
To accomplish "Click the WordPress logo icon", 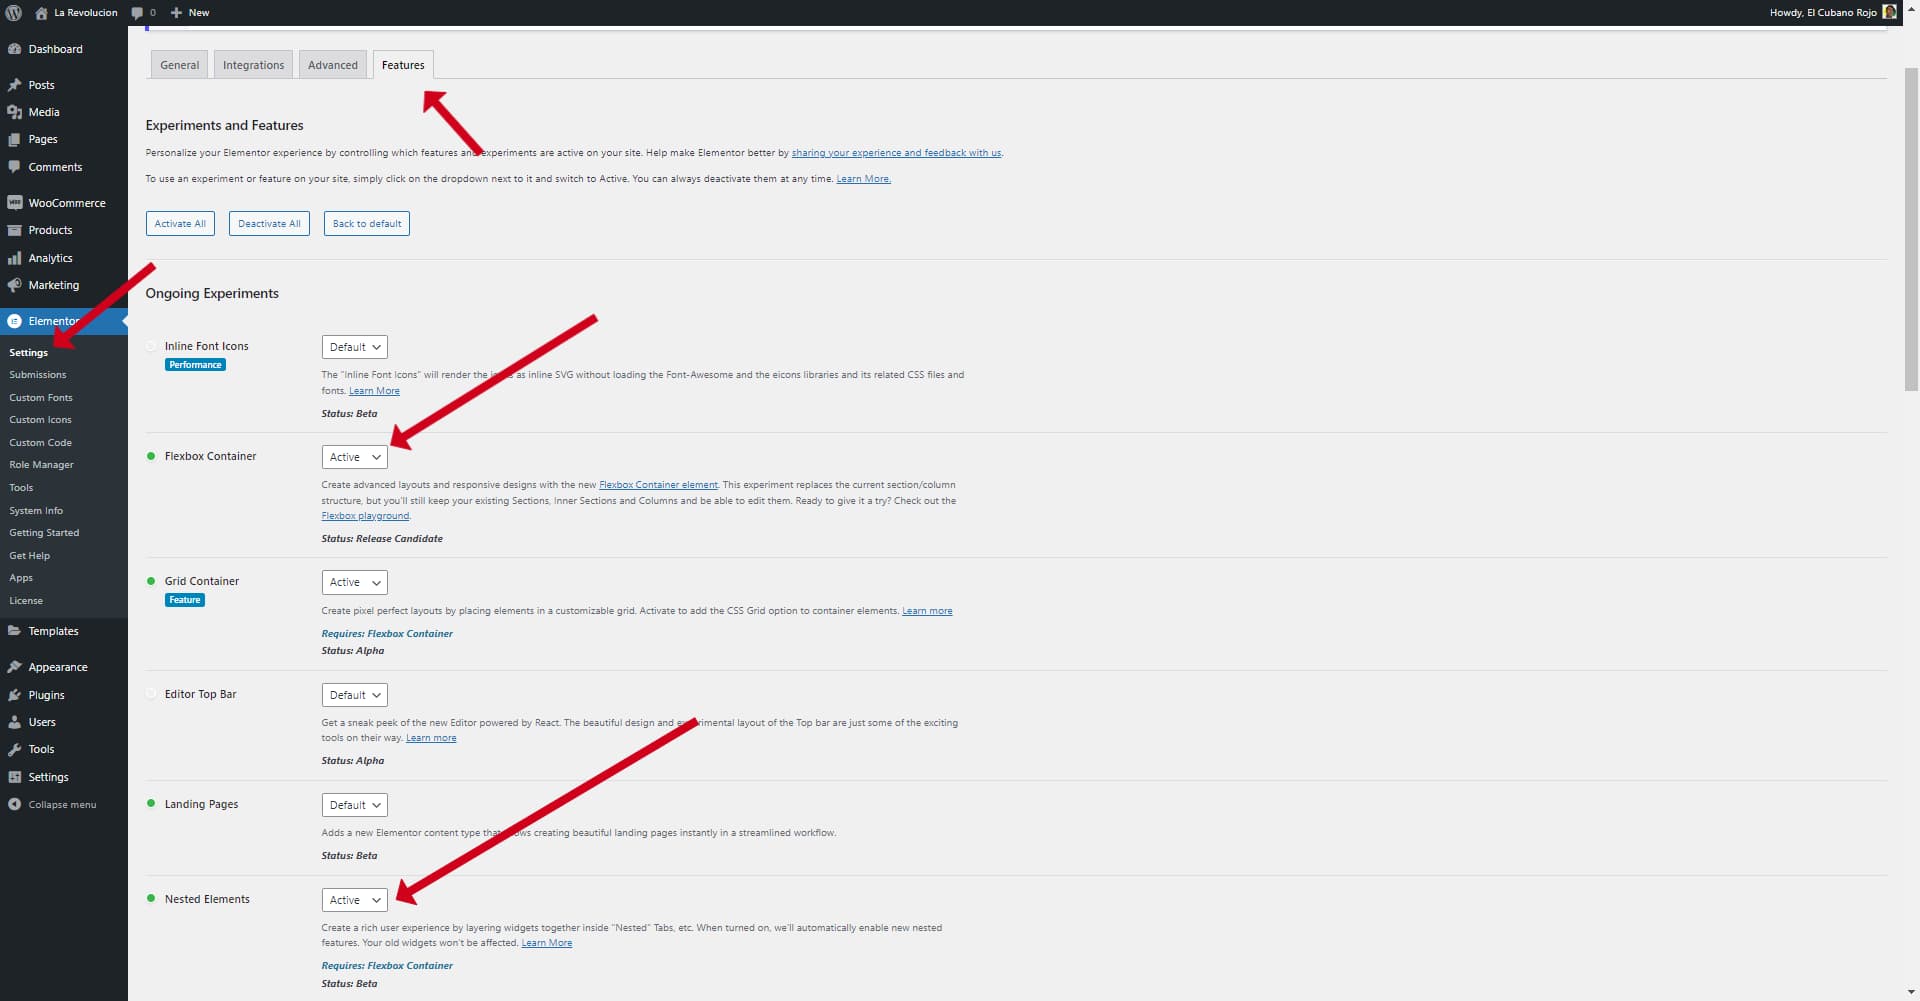I will [x=13, y=13].
